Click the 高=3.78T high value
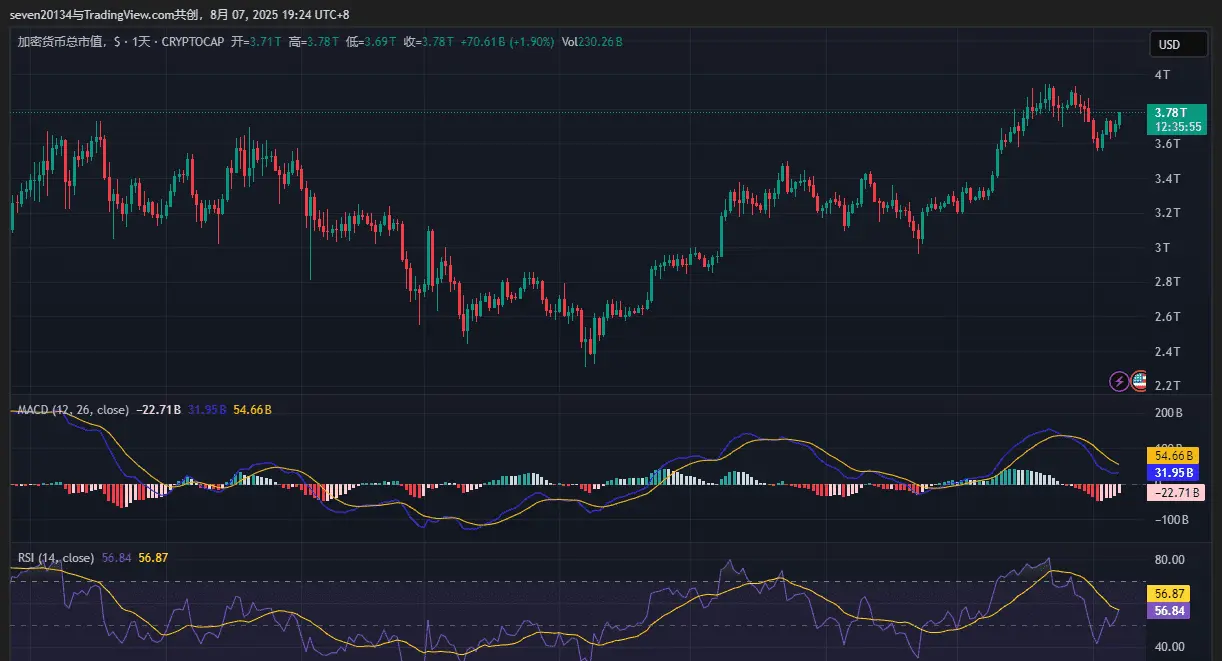The height and width of the screenshot is (661, 1222). tap(315, 42)
